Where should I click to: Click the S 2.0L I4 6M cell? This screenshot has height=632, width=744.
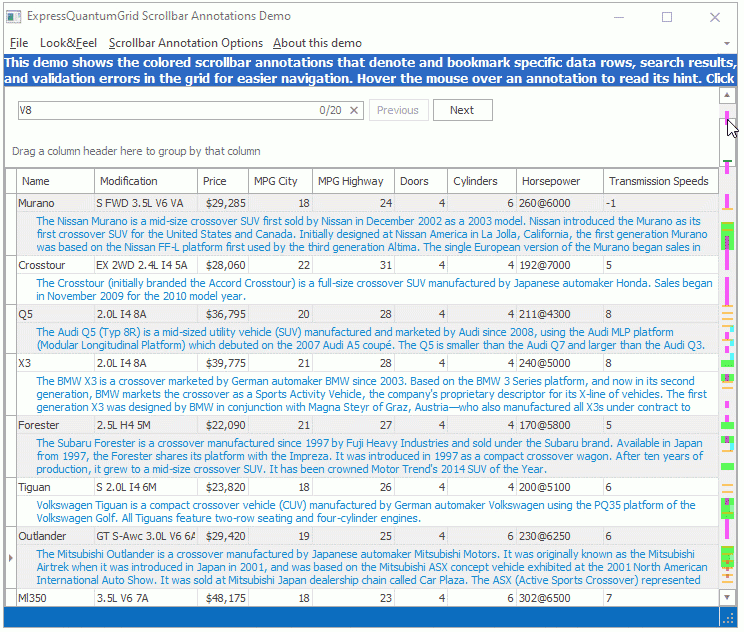point(146,487)
